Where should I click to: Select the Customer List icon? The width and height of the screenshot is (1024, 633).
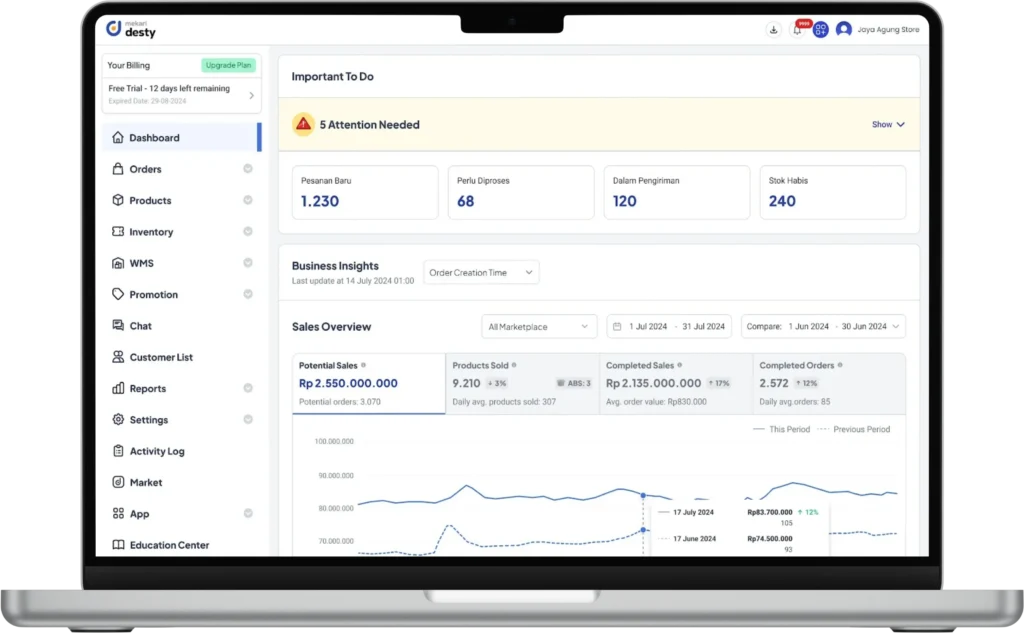[119, 356]
